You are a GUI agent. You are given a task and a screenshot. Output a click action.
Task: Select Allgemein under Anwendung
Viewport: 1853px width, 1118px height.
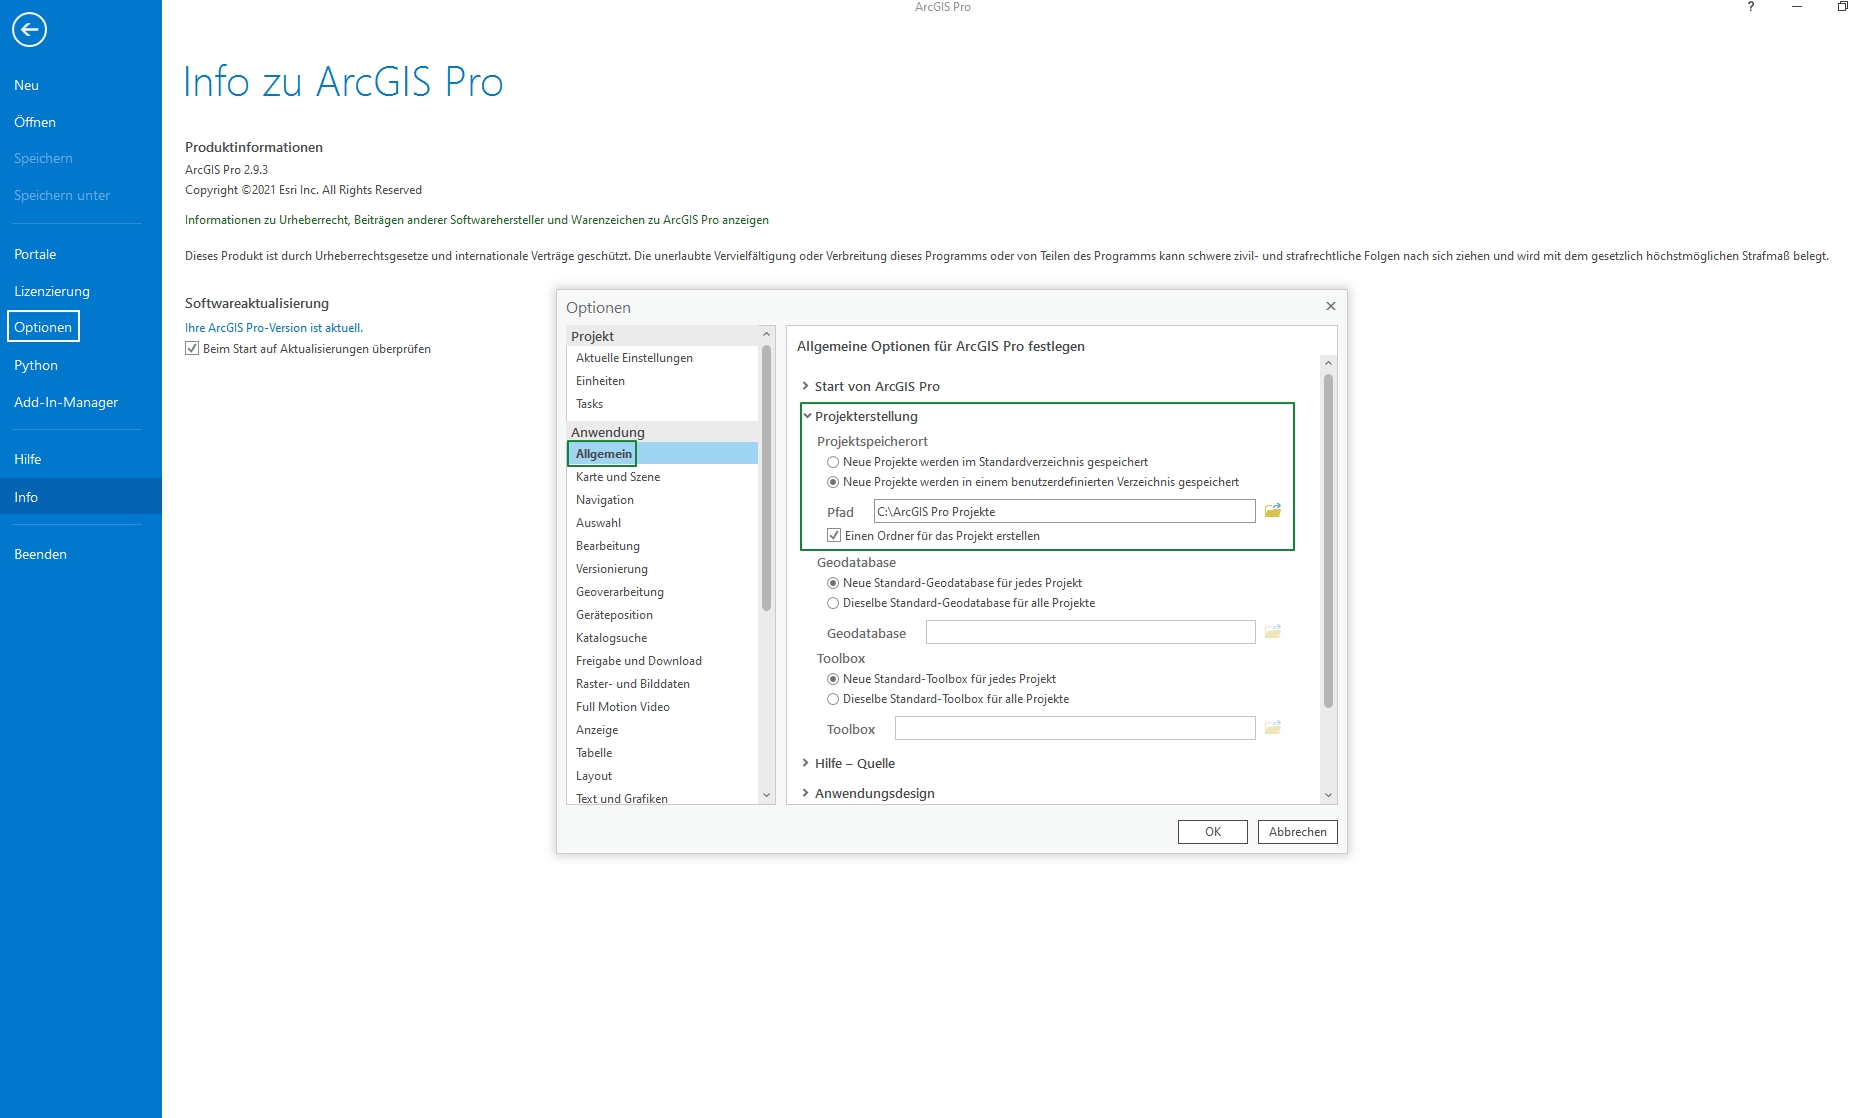[662, 454]
